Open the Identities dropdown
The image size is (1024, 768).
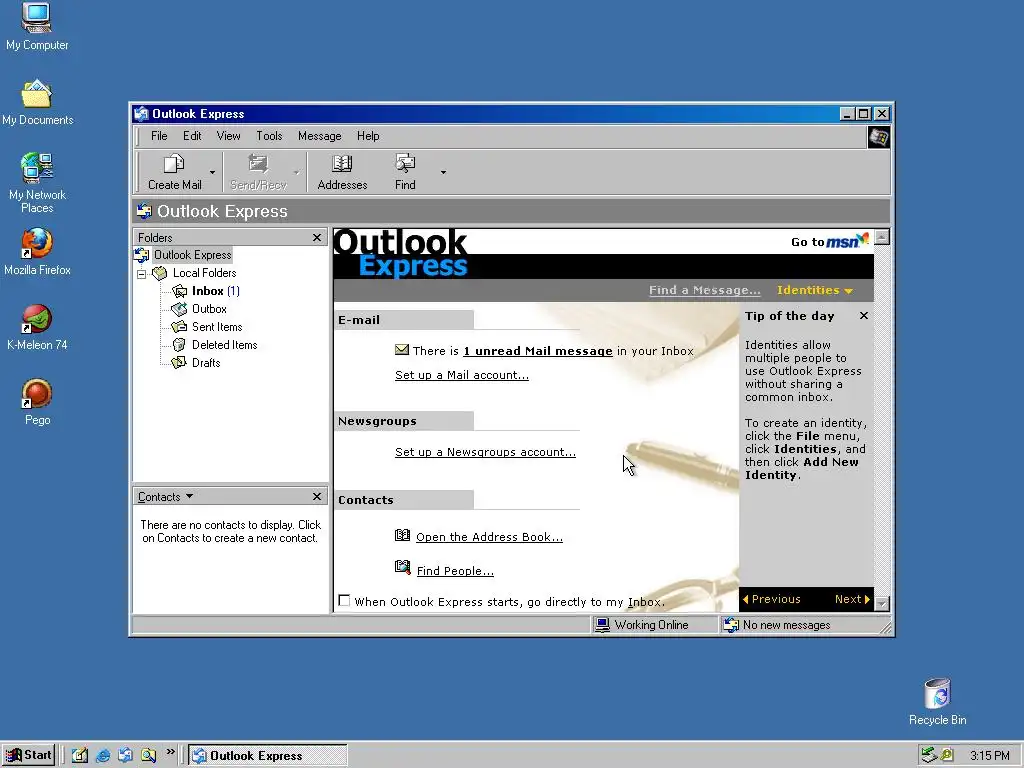(x=814, y=290)
